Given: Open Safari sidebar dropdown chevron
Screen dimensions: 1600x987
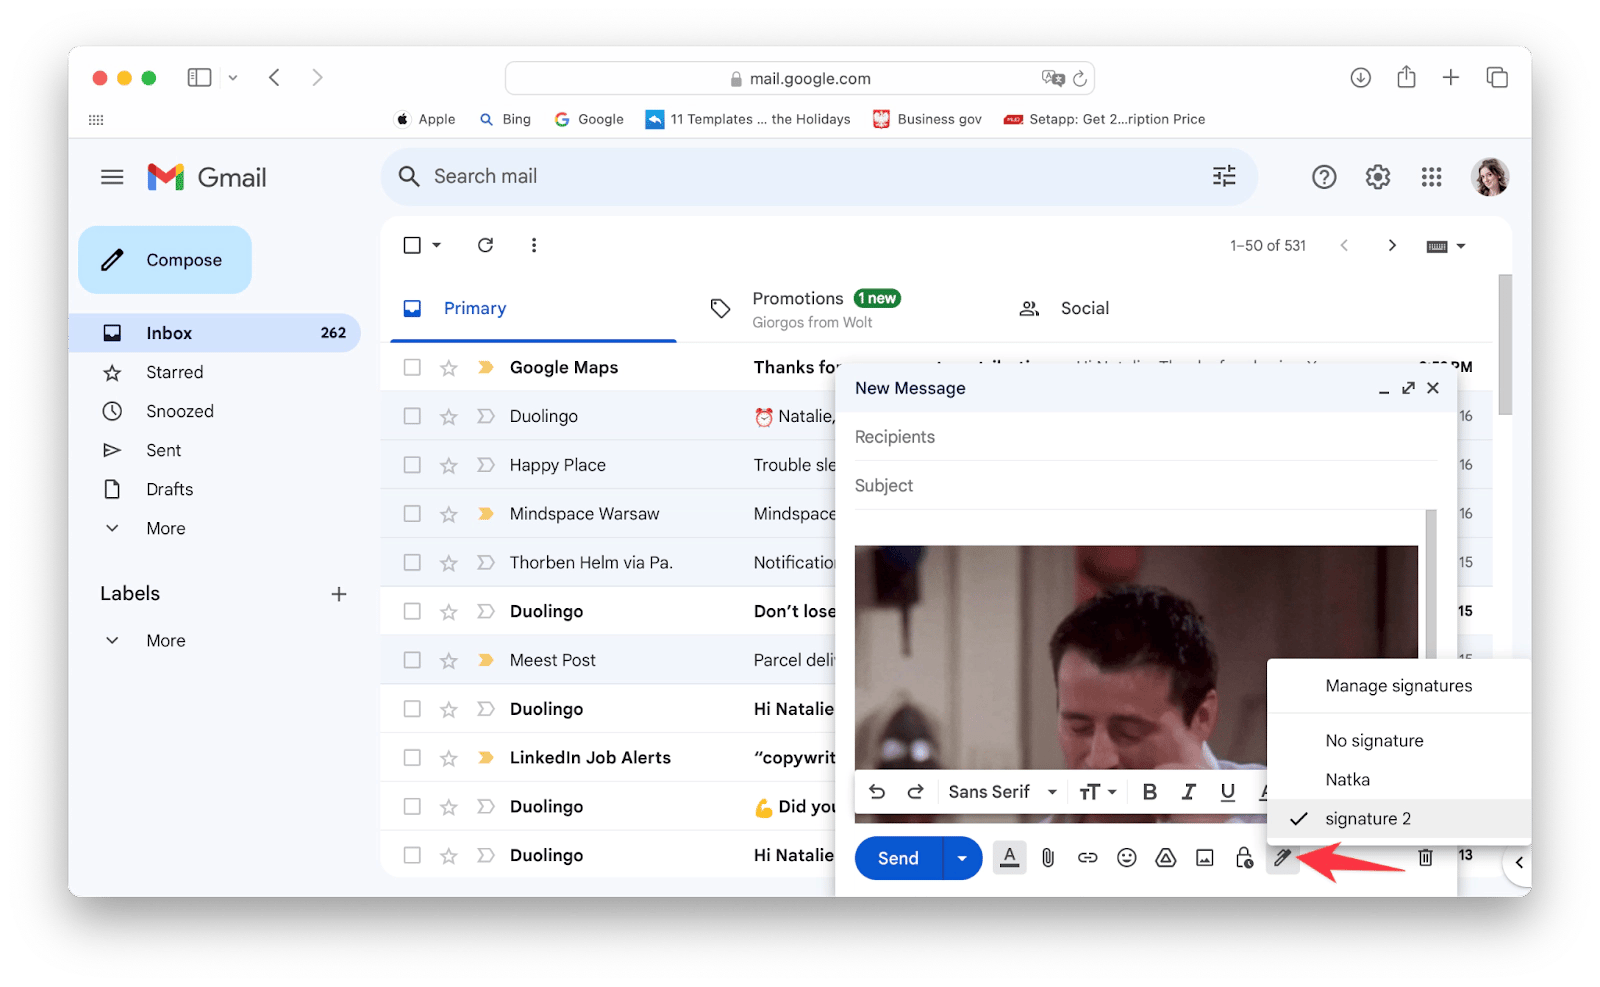Looking at the screenshot, I should pos(233,78).
